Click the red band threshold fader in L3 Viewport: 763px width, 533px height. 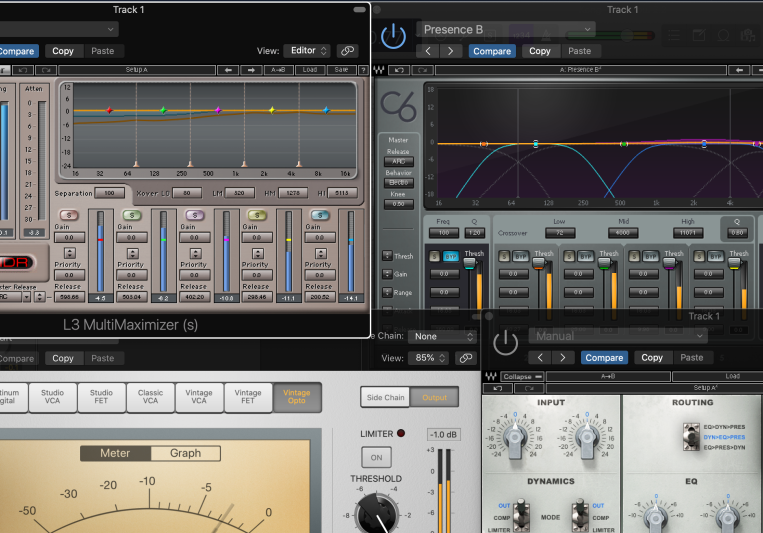(x=100, y=240)
